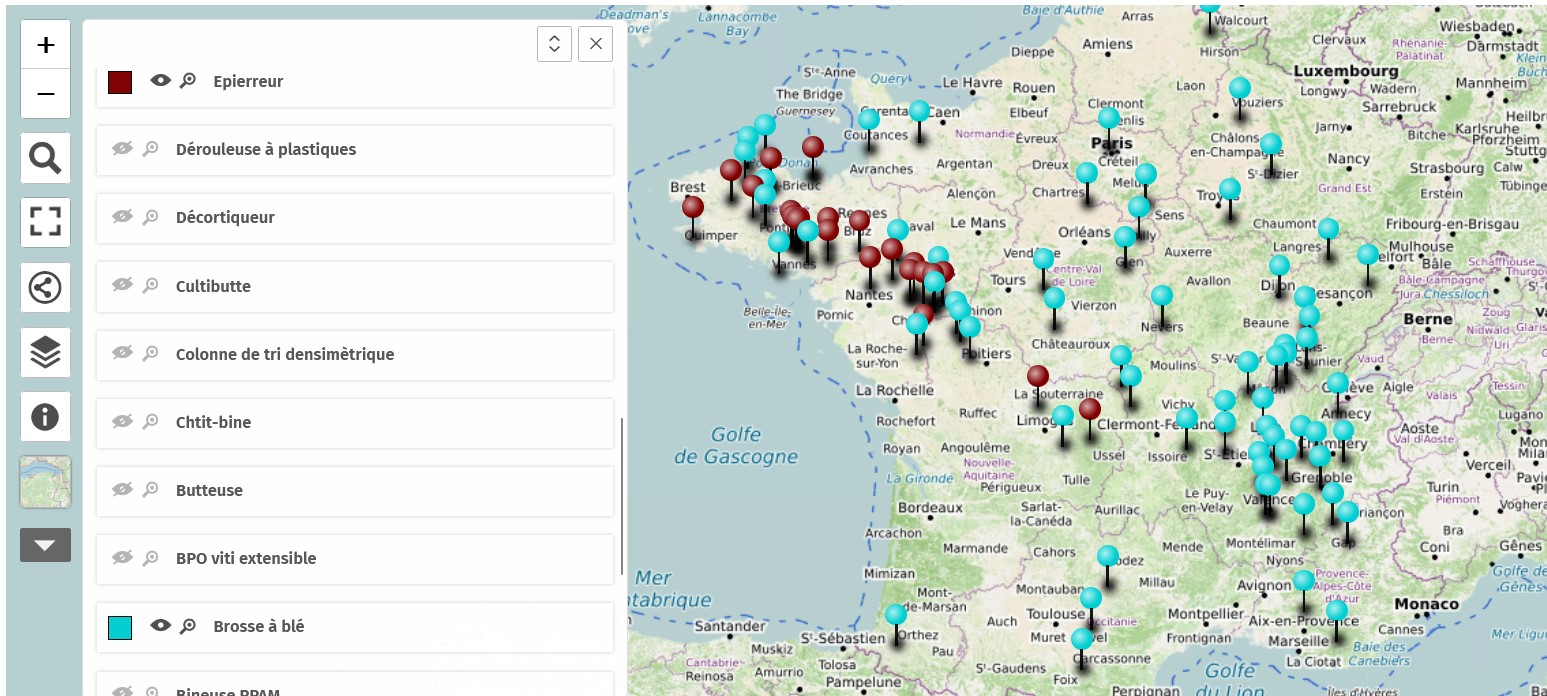Screen dimensions: 1547x696
Task: Expand more controls with down arrow
Action: 45,545
